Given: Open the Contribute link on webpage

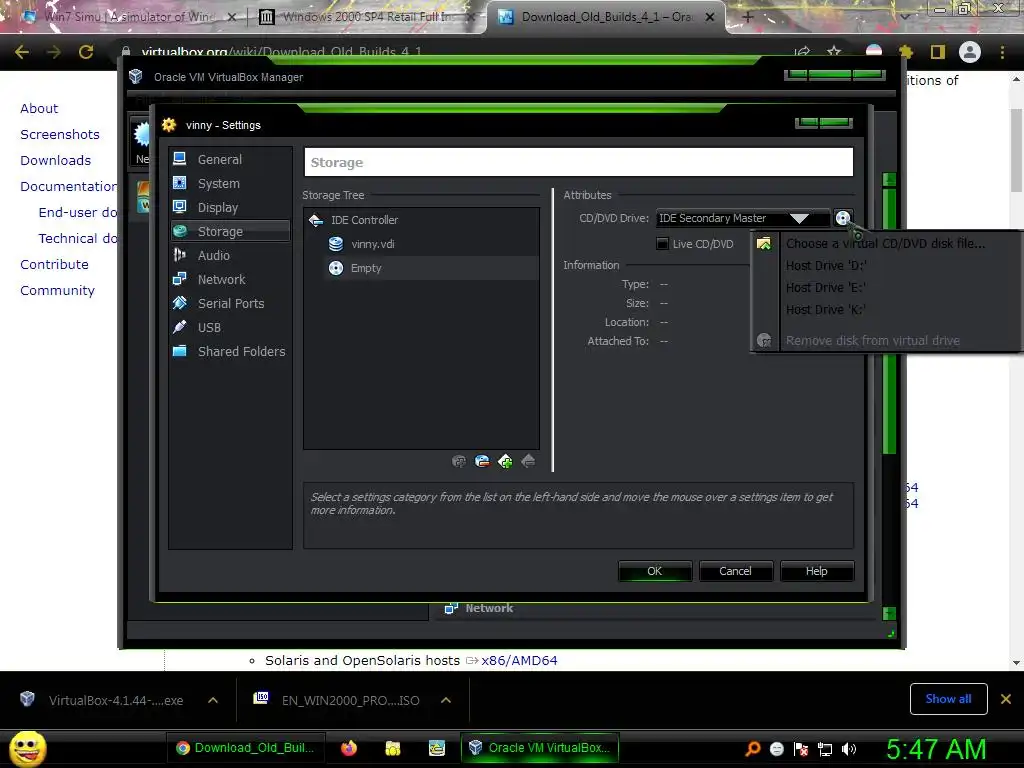Looking at the screenshot, I should [54, 264].
